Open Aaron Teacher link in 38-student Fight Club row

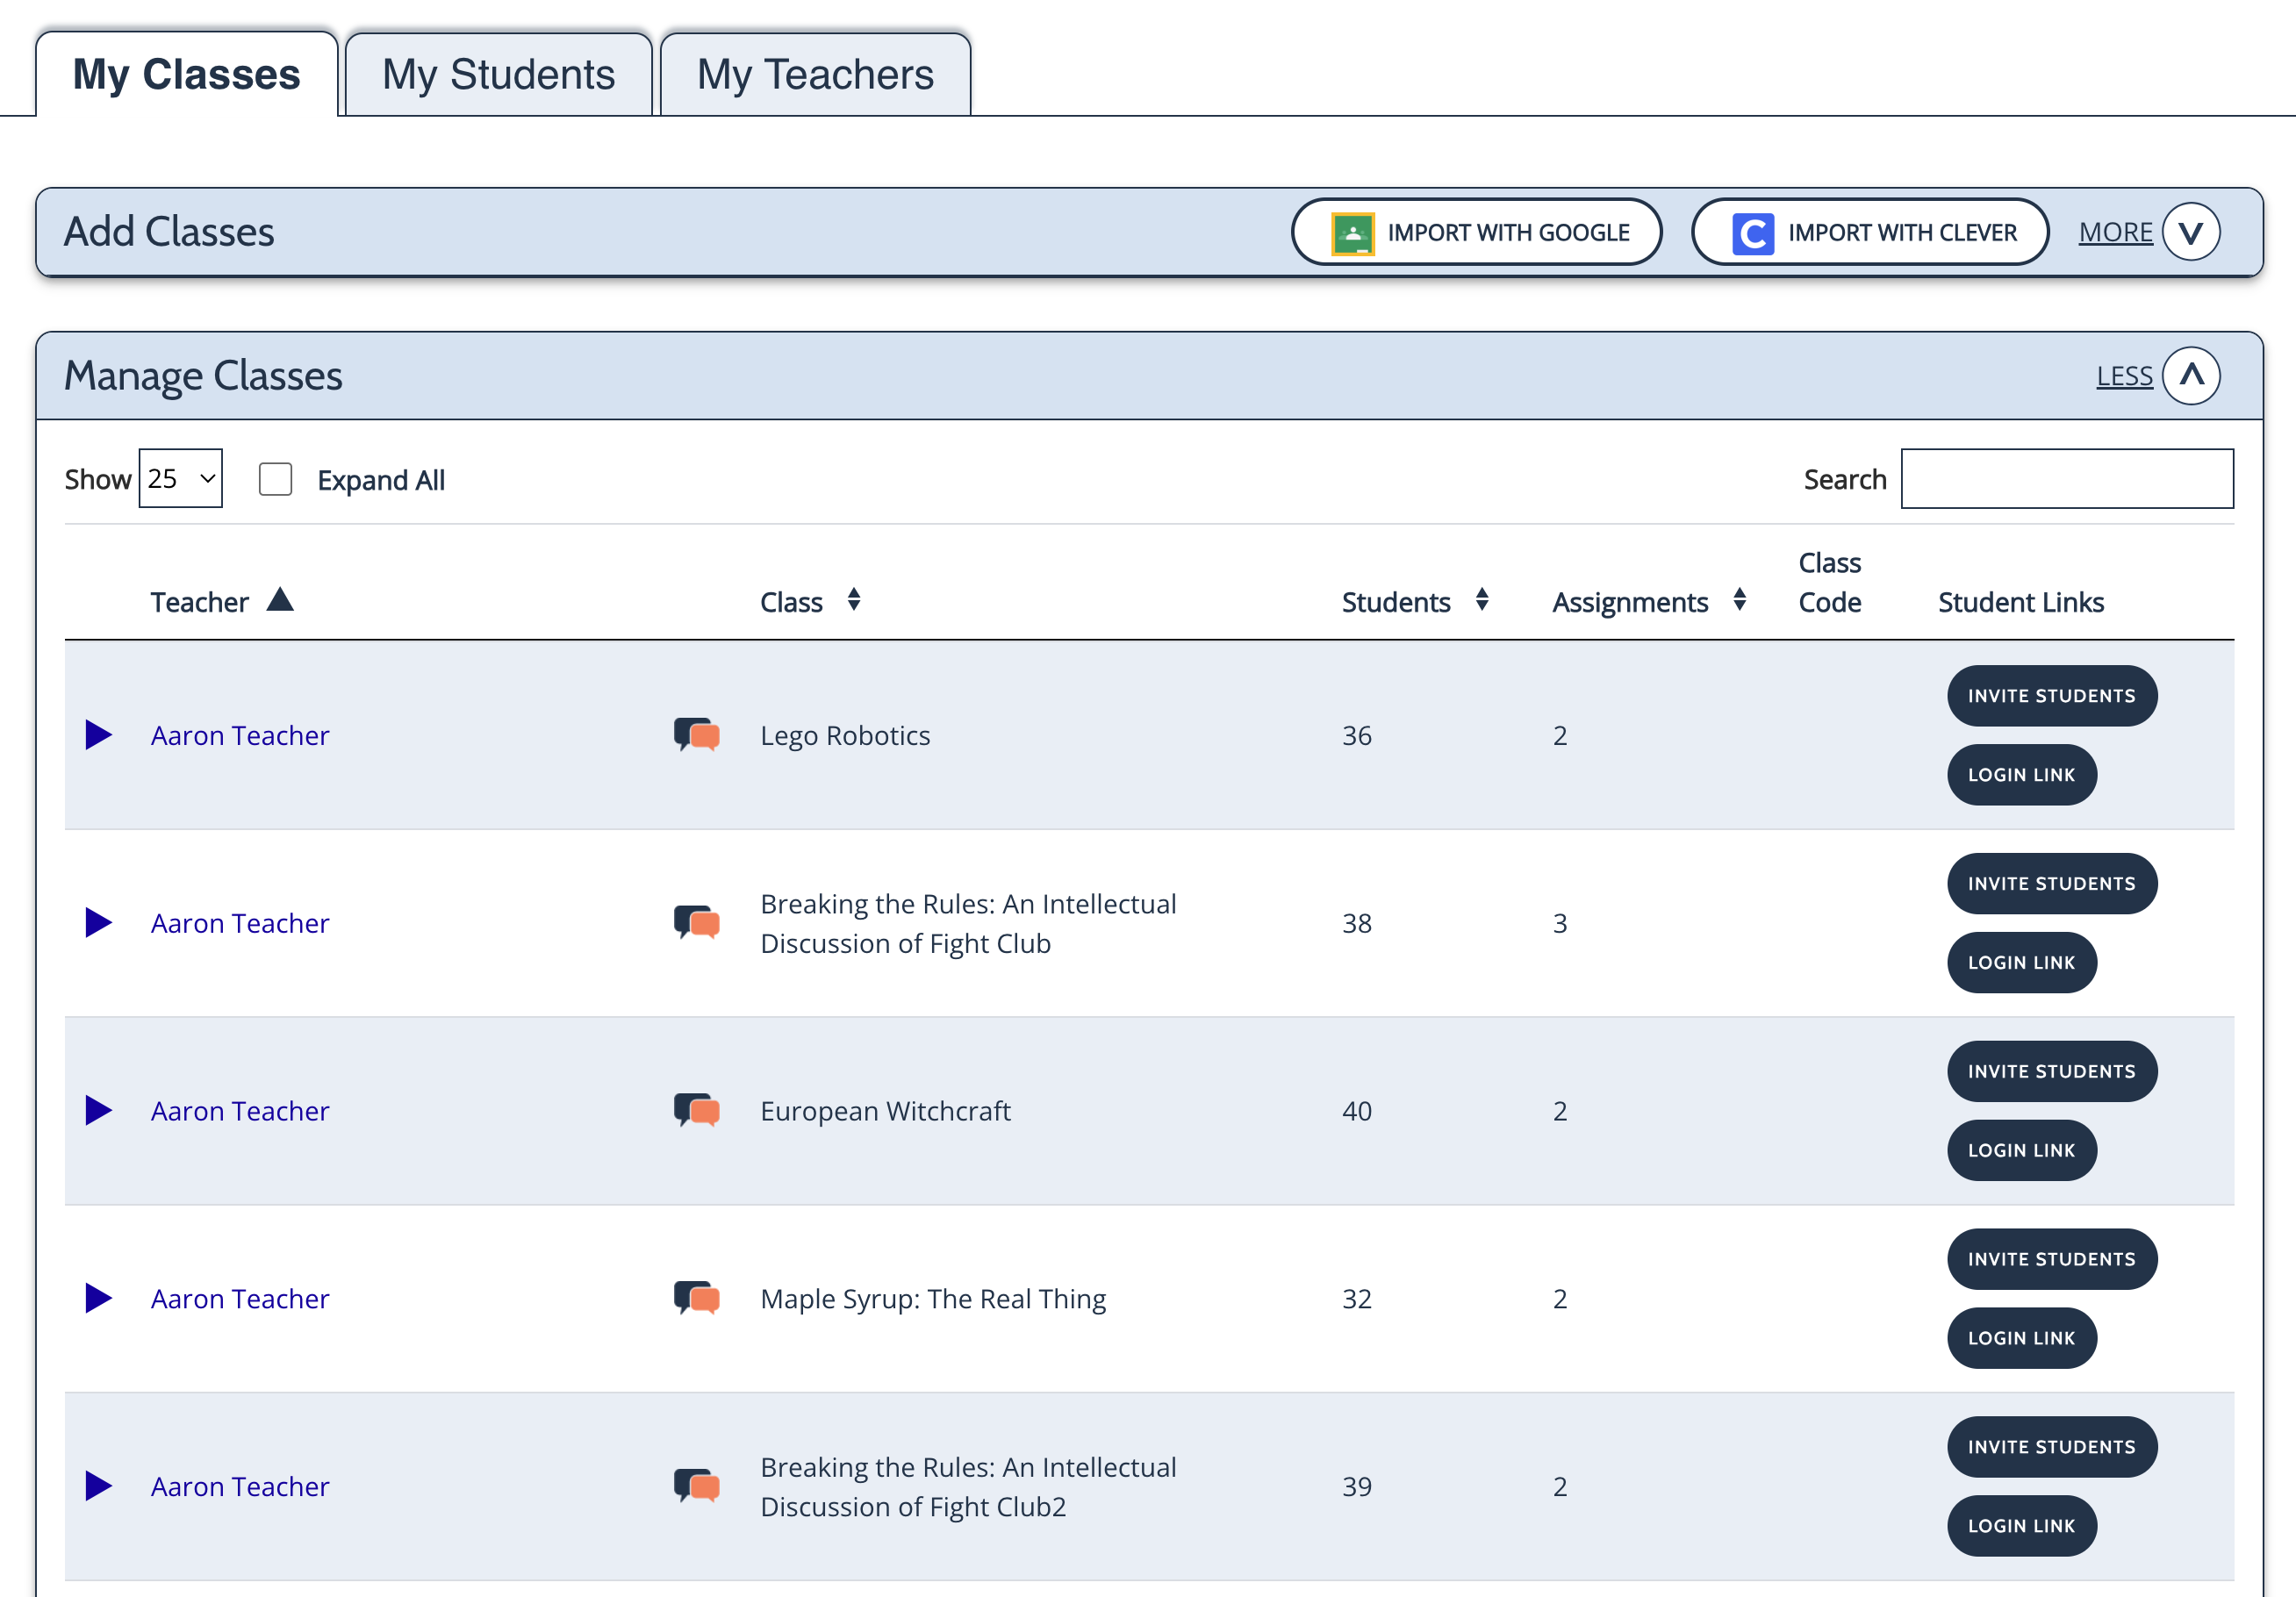(x=240, y=923)
